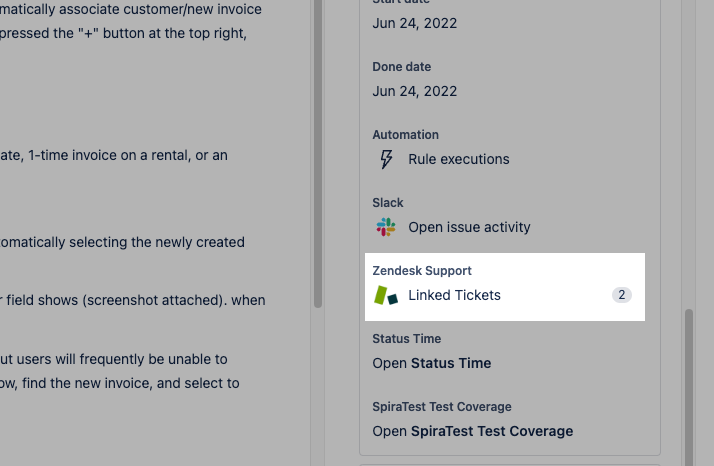The height and width of the screenshot is (466, 714).
Task: Click the SpiraTest Test Coverage label
Action: (442, 407)
